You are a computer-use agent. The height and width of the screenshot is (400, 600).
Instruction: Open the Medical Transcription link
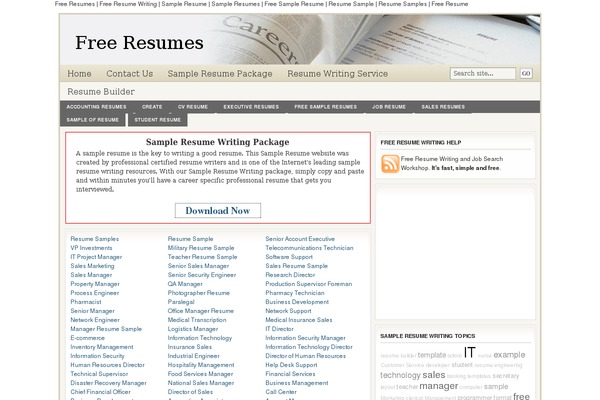197,320
